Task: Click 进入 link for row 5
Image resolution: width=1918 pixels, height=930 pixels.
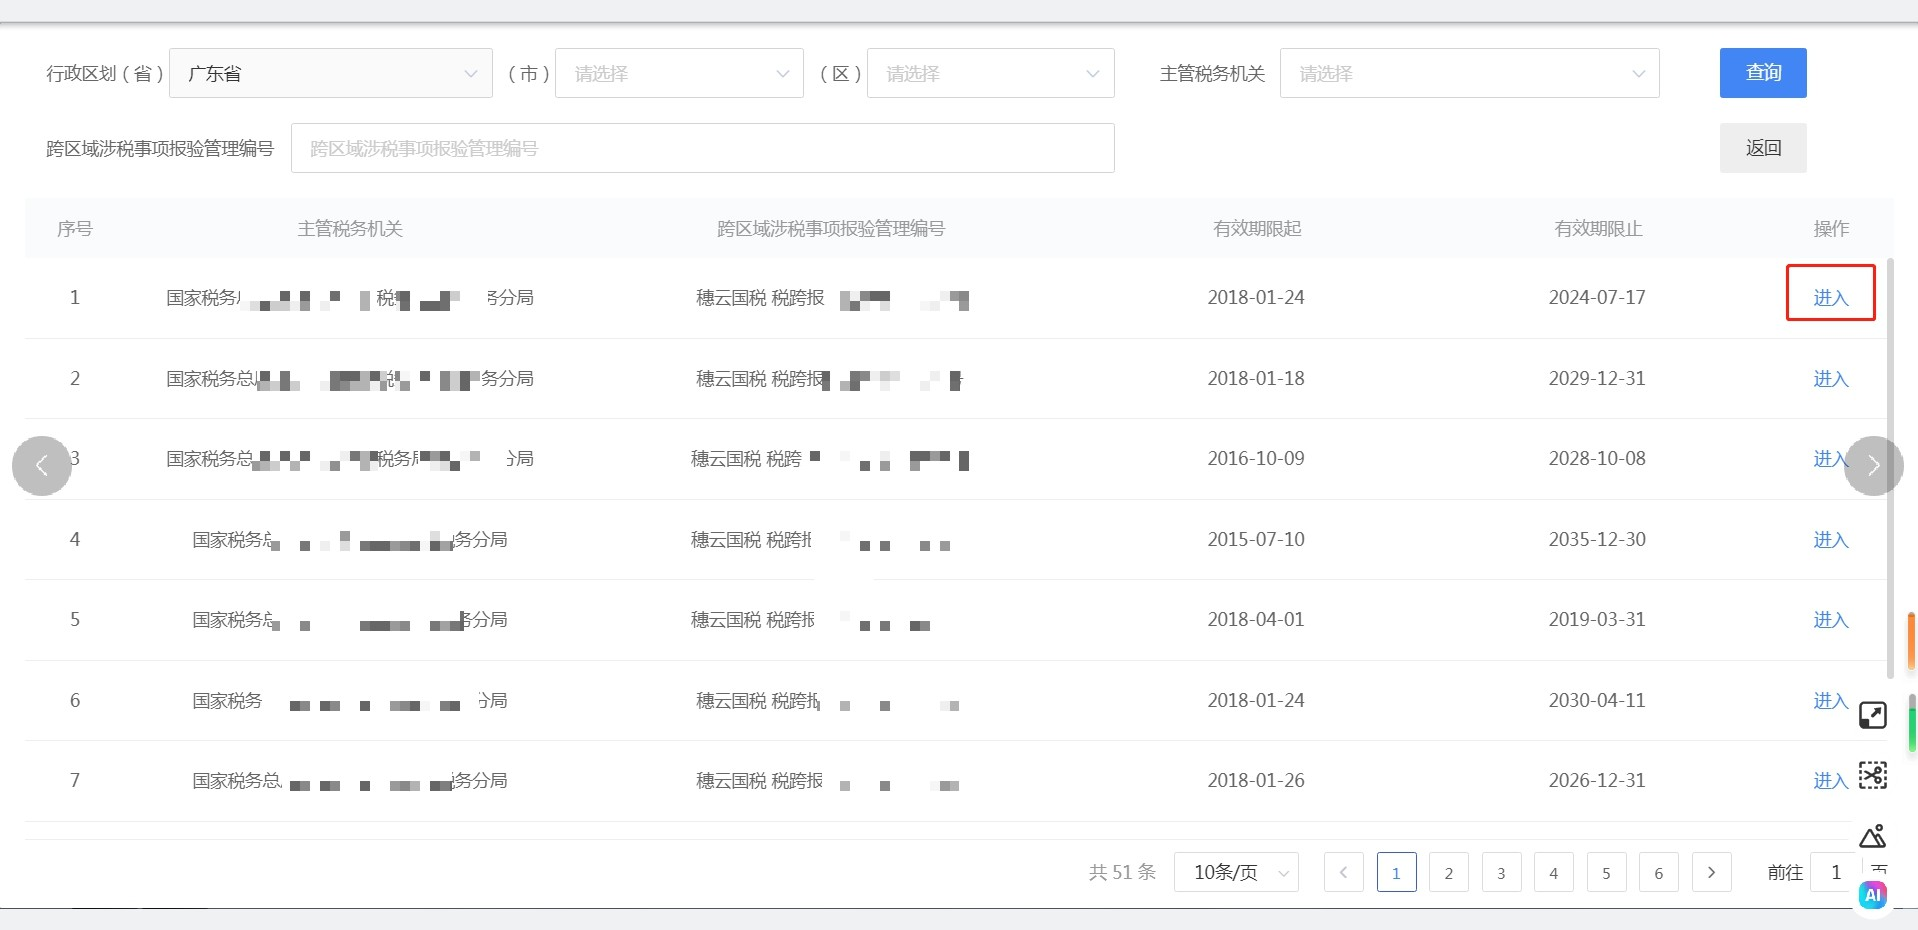Action: click(x=1830, y=620)
